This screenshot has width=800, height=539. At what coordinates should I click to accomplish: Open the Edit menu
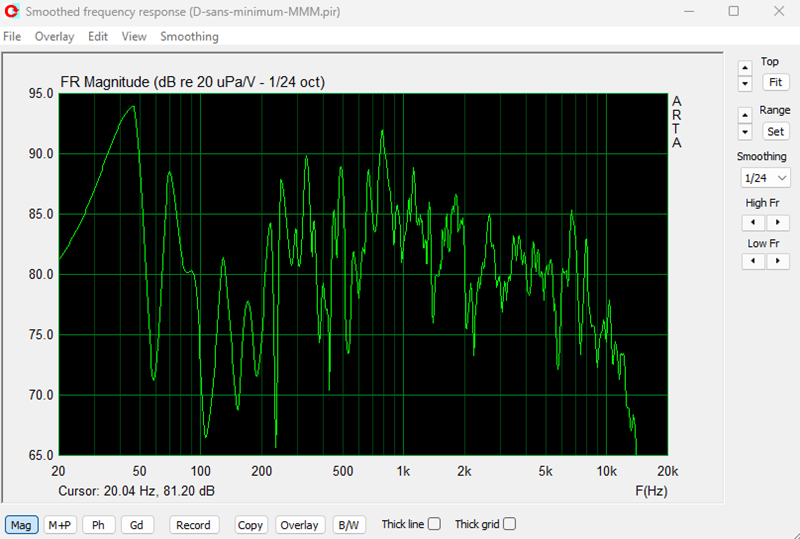tap(97, 37)
